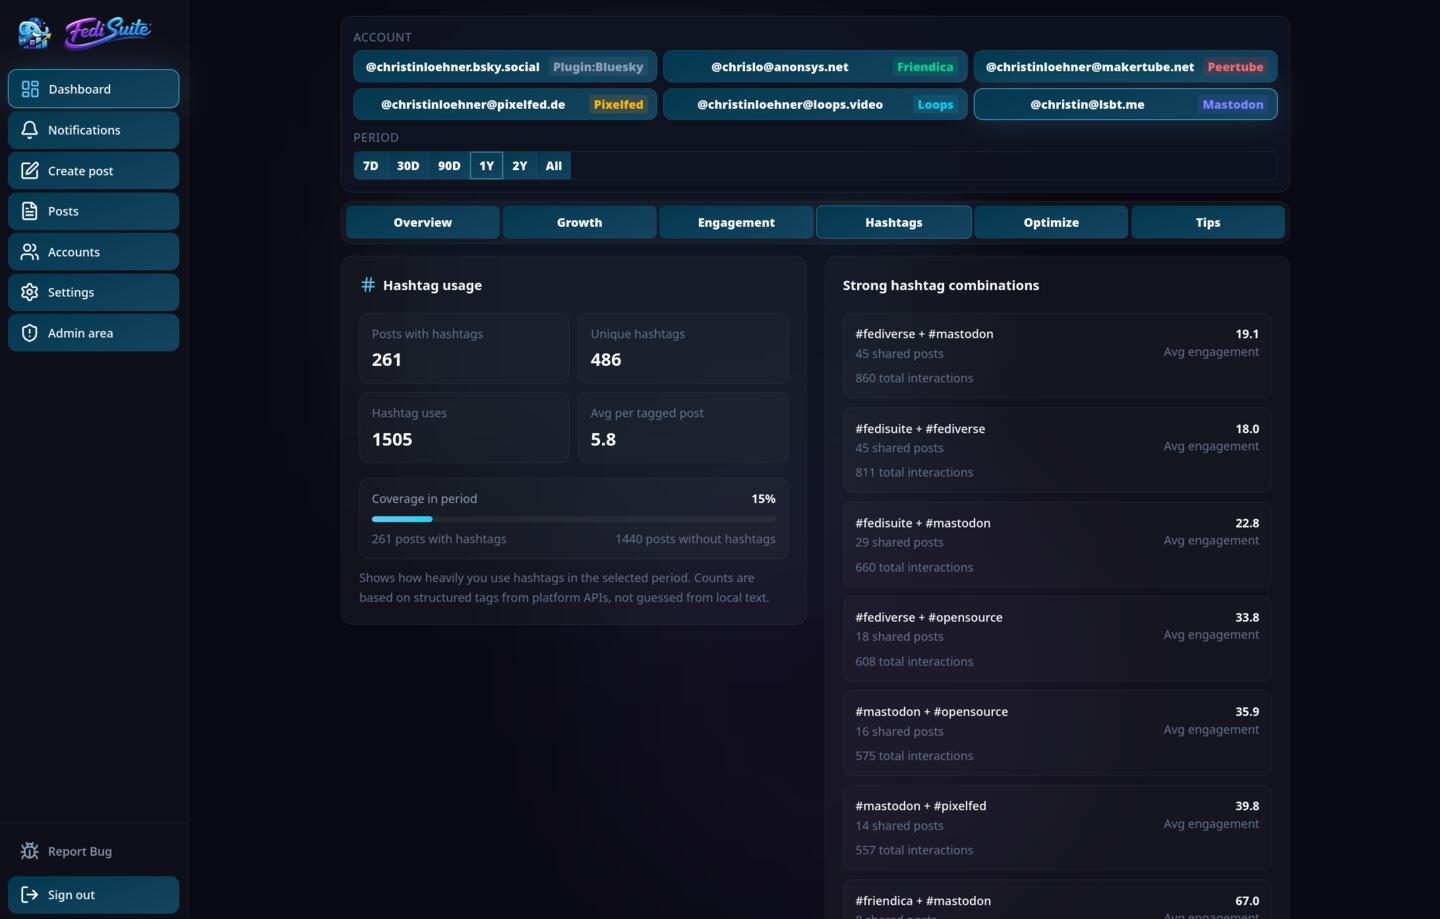
Task: Click the Dashboard grid icon
Action: click(x=30, y=89)
